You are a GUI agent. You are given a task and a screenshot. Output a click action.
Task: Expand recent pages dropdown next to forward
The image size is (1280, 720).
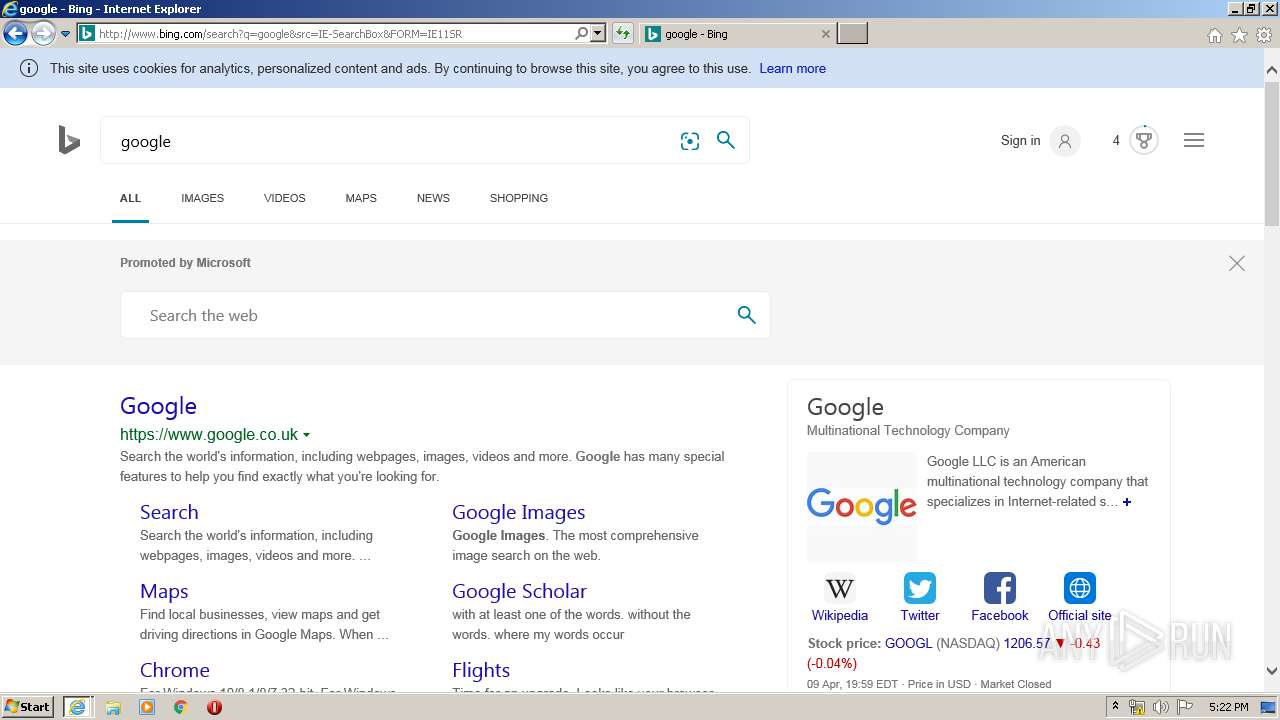point(65,33)
